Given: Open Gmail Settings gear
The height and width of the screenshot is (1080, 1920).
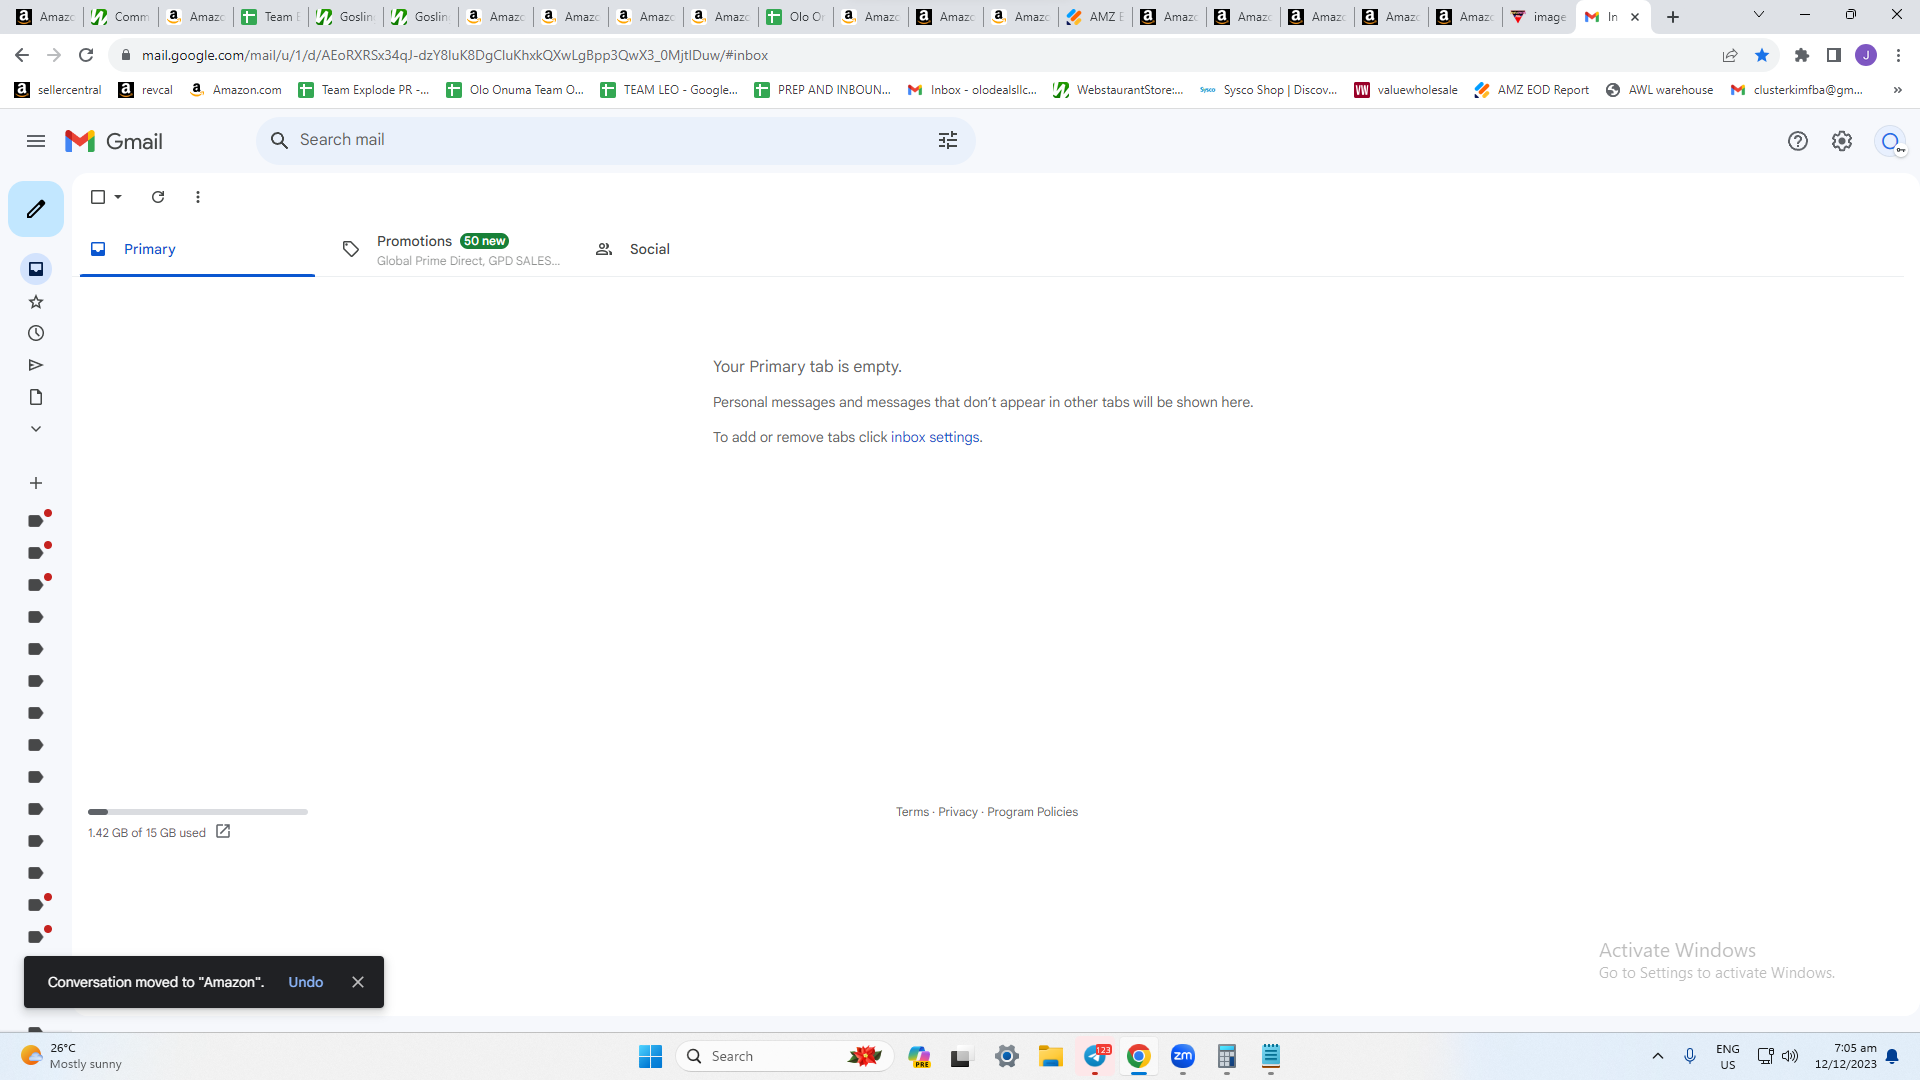Looking at the screenshot, I should 1842,141.
